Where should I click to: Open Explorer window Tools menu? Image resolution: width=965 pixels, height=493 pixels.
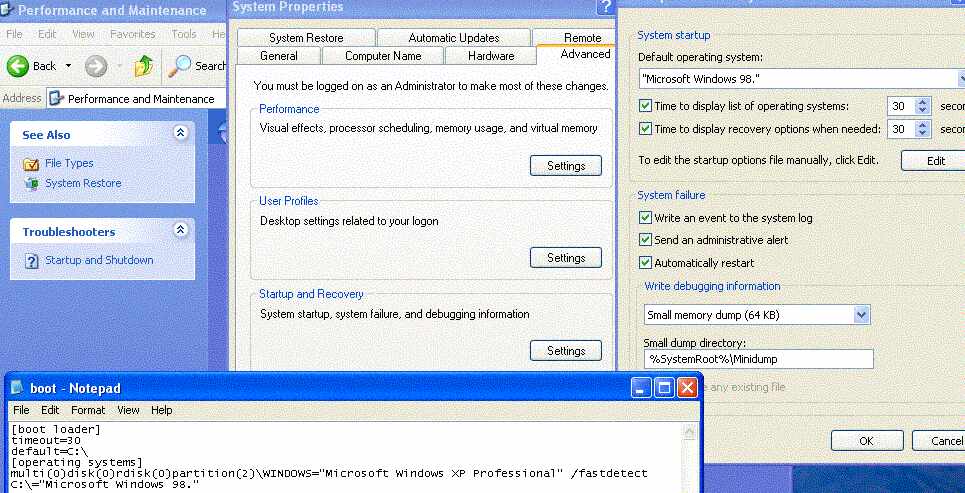[x=183, y=34]
